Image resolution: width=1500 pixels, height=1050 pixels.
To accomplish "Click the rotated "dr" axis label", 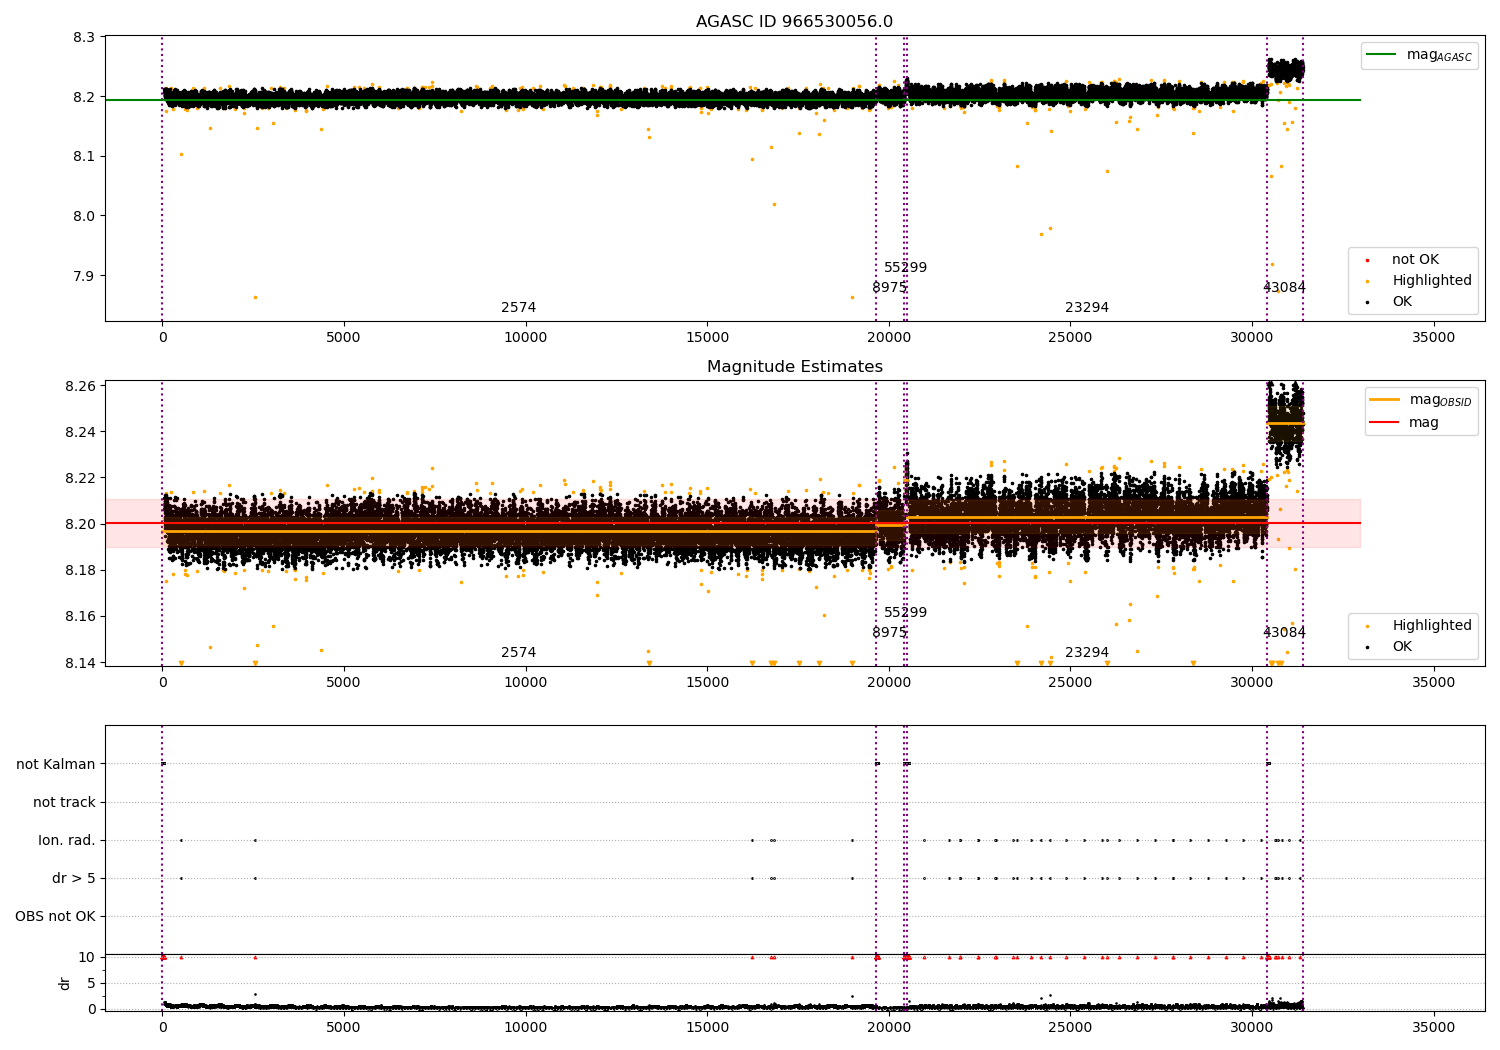I will point(65,983).
